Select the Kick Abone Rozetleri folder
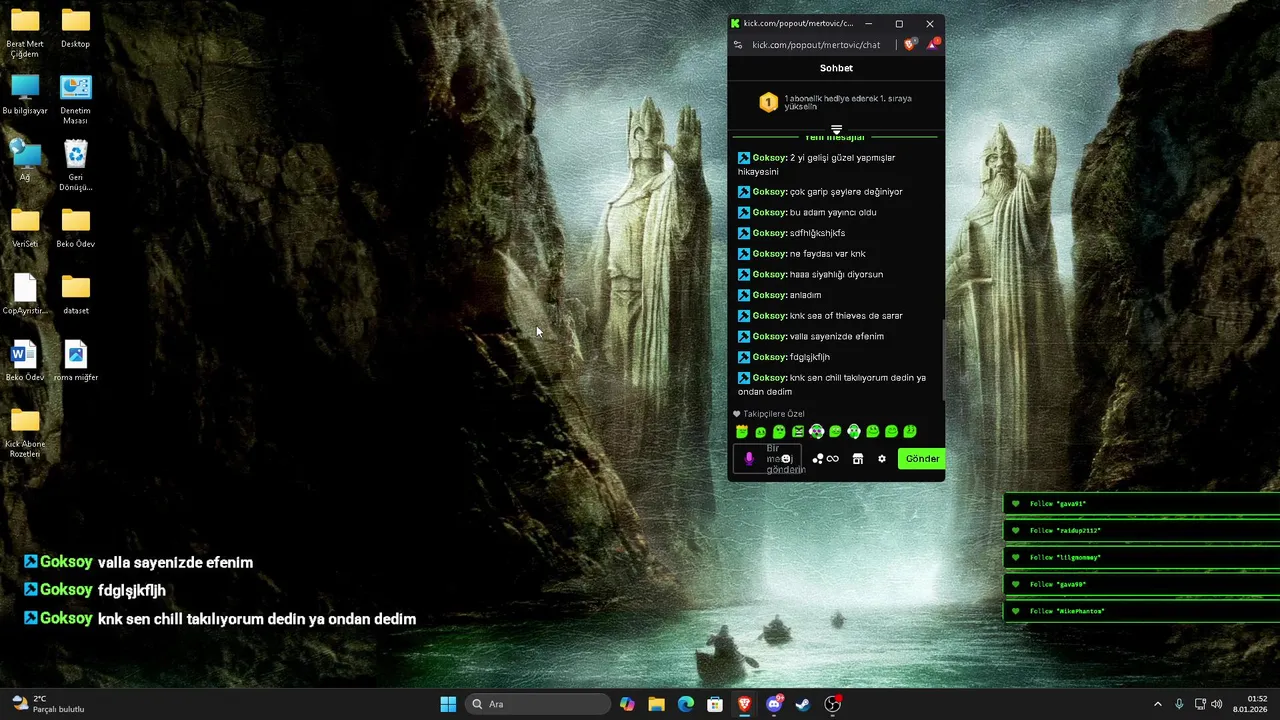Screen dimensions: 1280x720 pyautogui.click(x=25, y=432)
